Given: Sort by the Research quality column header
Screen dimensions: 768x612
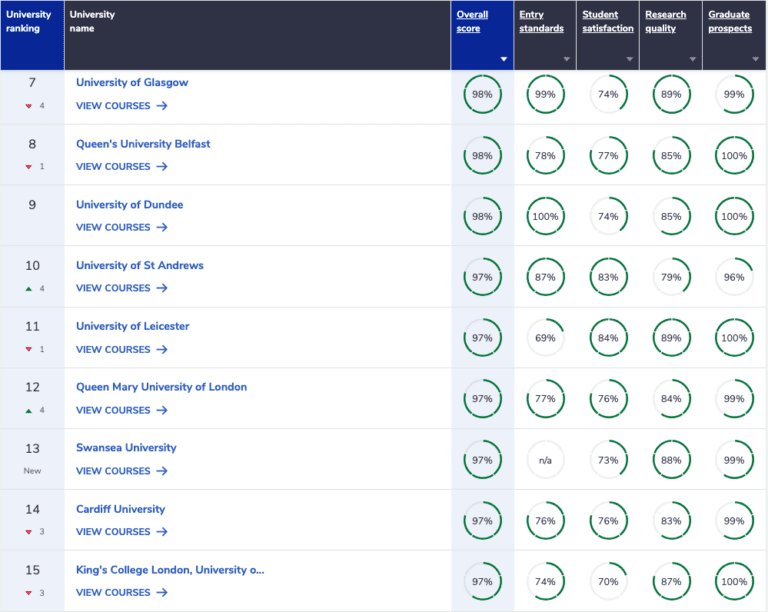Looking at the screenshot, I should (x=665, y=22).
